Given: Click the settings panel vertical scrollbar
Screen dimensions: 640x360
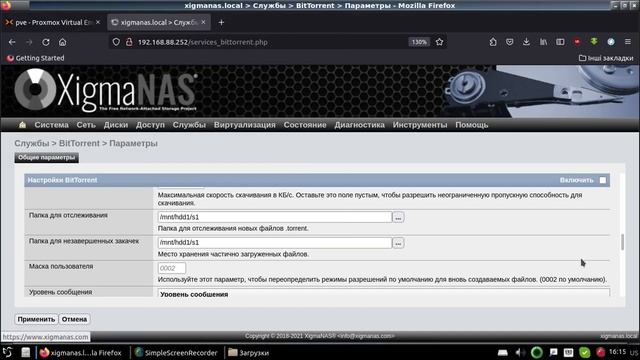Looking at the screenshot, I should (x=622, y=242).
